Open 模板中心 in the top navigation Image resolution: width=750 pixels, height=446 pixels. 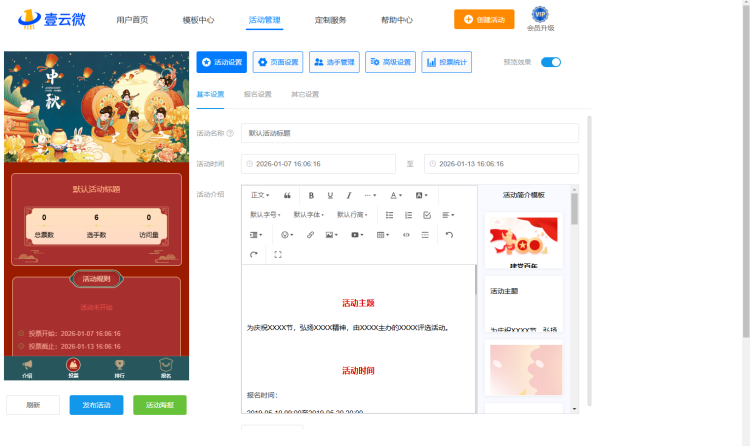pos(198,20)
